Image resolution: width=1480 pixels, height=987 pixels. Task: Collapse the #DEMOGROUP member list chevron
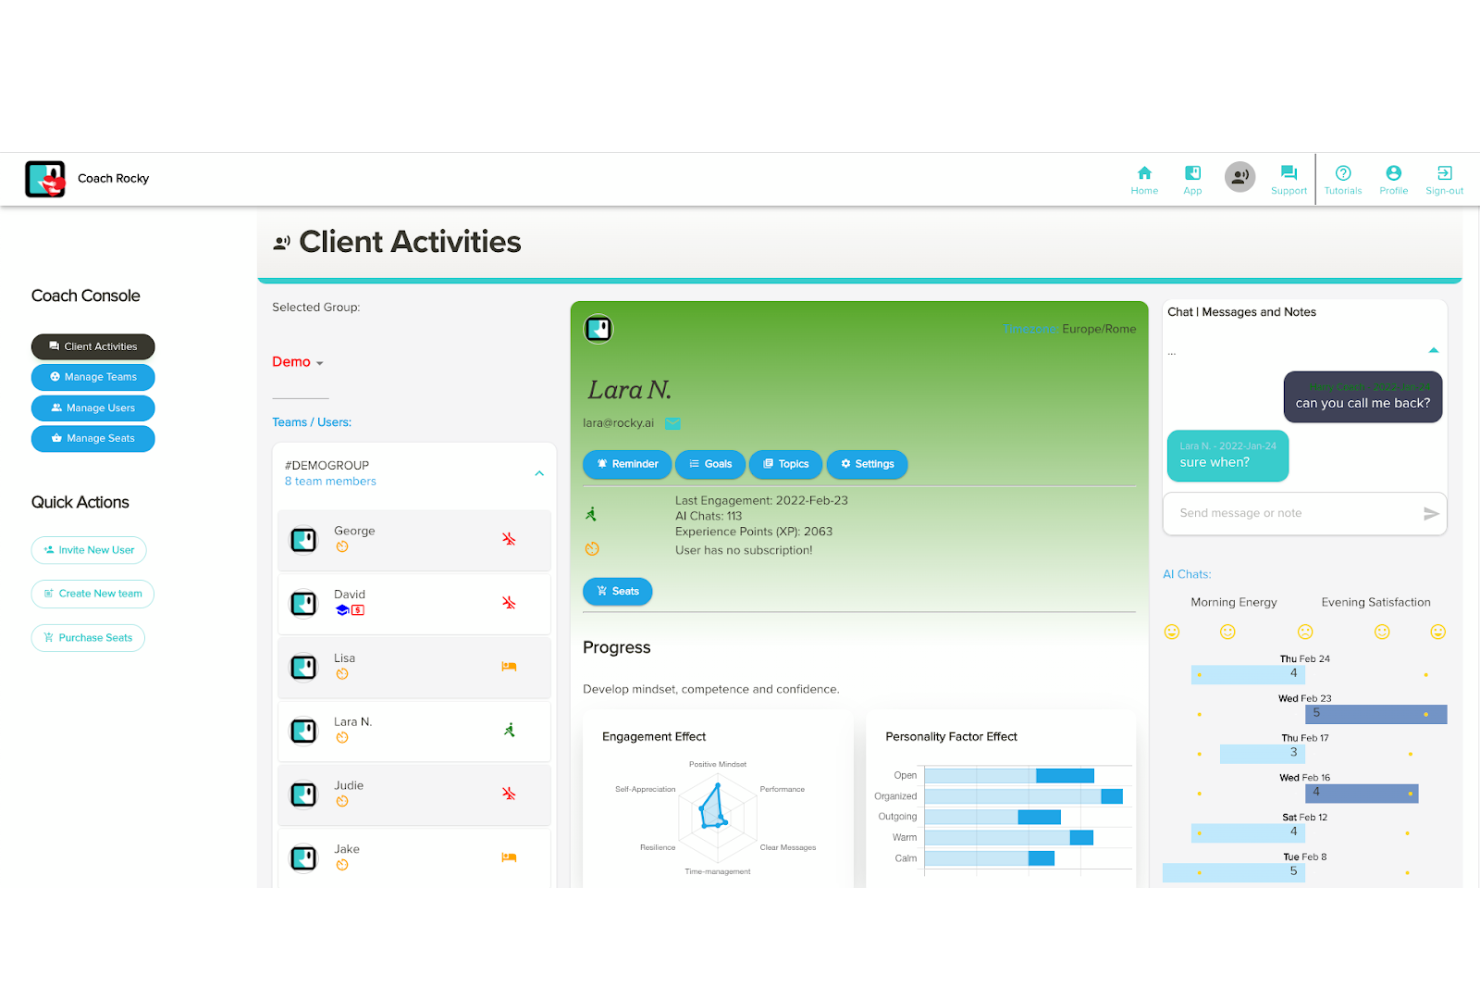click(x=539, y=473)
